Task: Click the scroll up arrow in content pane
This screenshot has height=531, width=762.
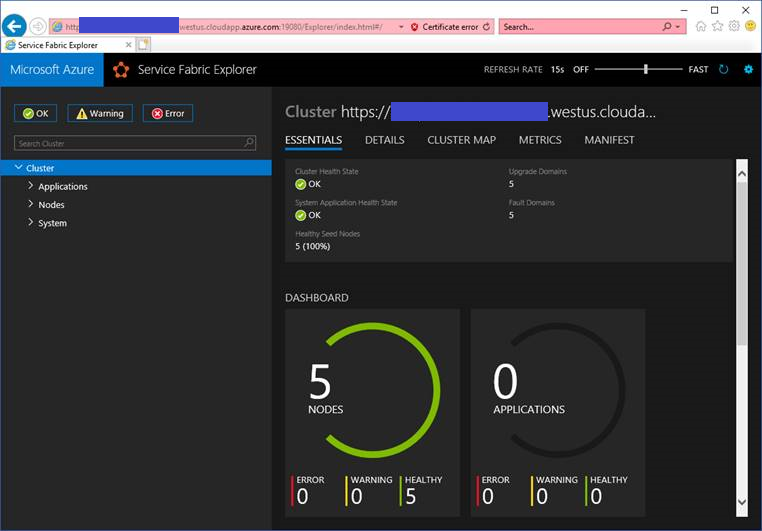Action: 742,173
